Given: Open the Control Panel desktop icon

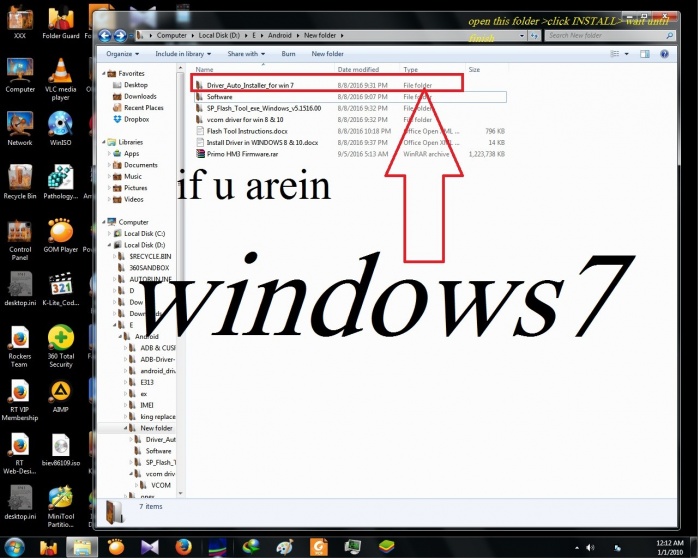Looking at the screenshot, I should 20,240.
